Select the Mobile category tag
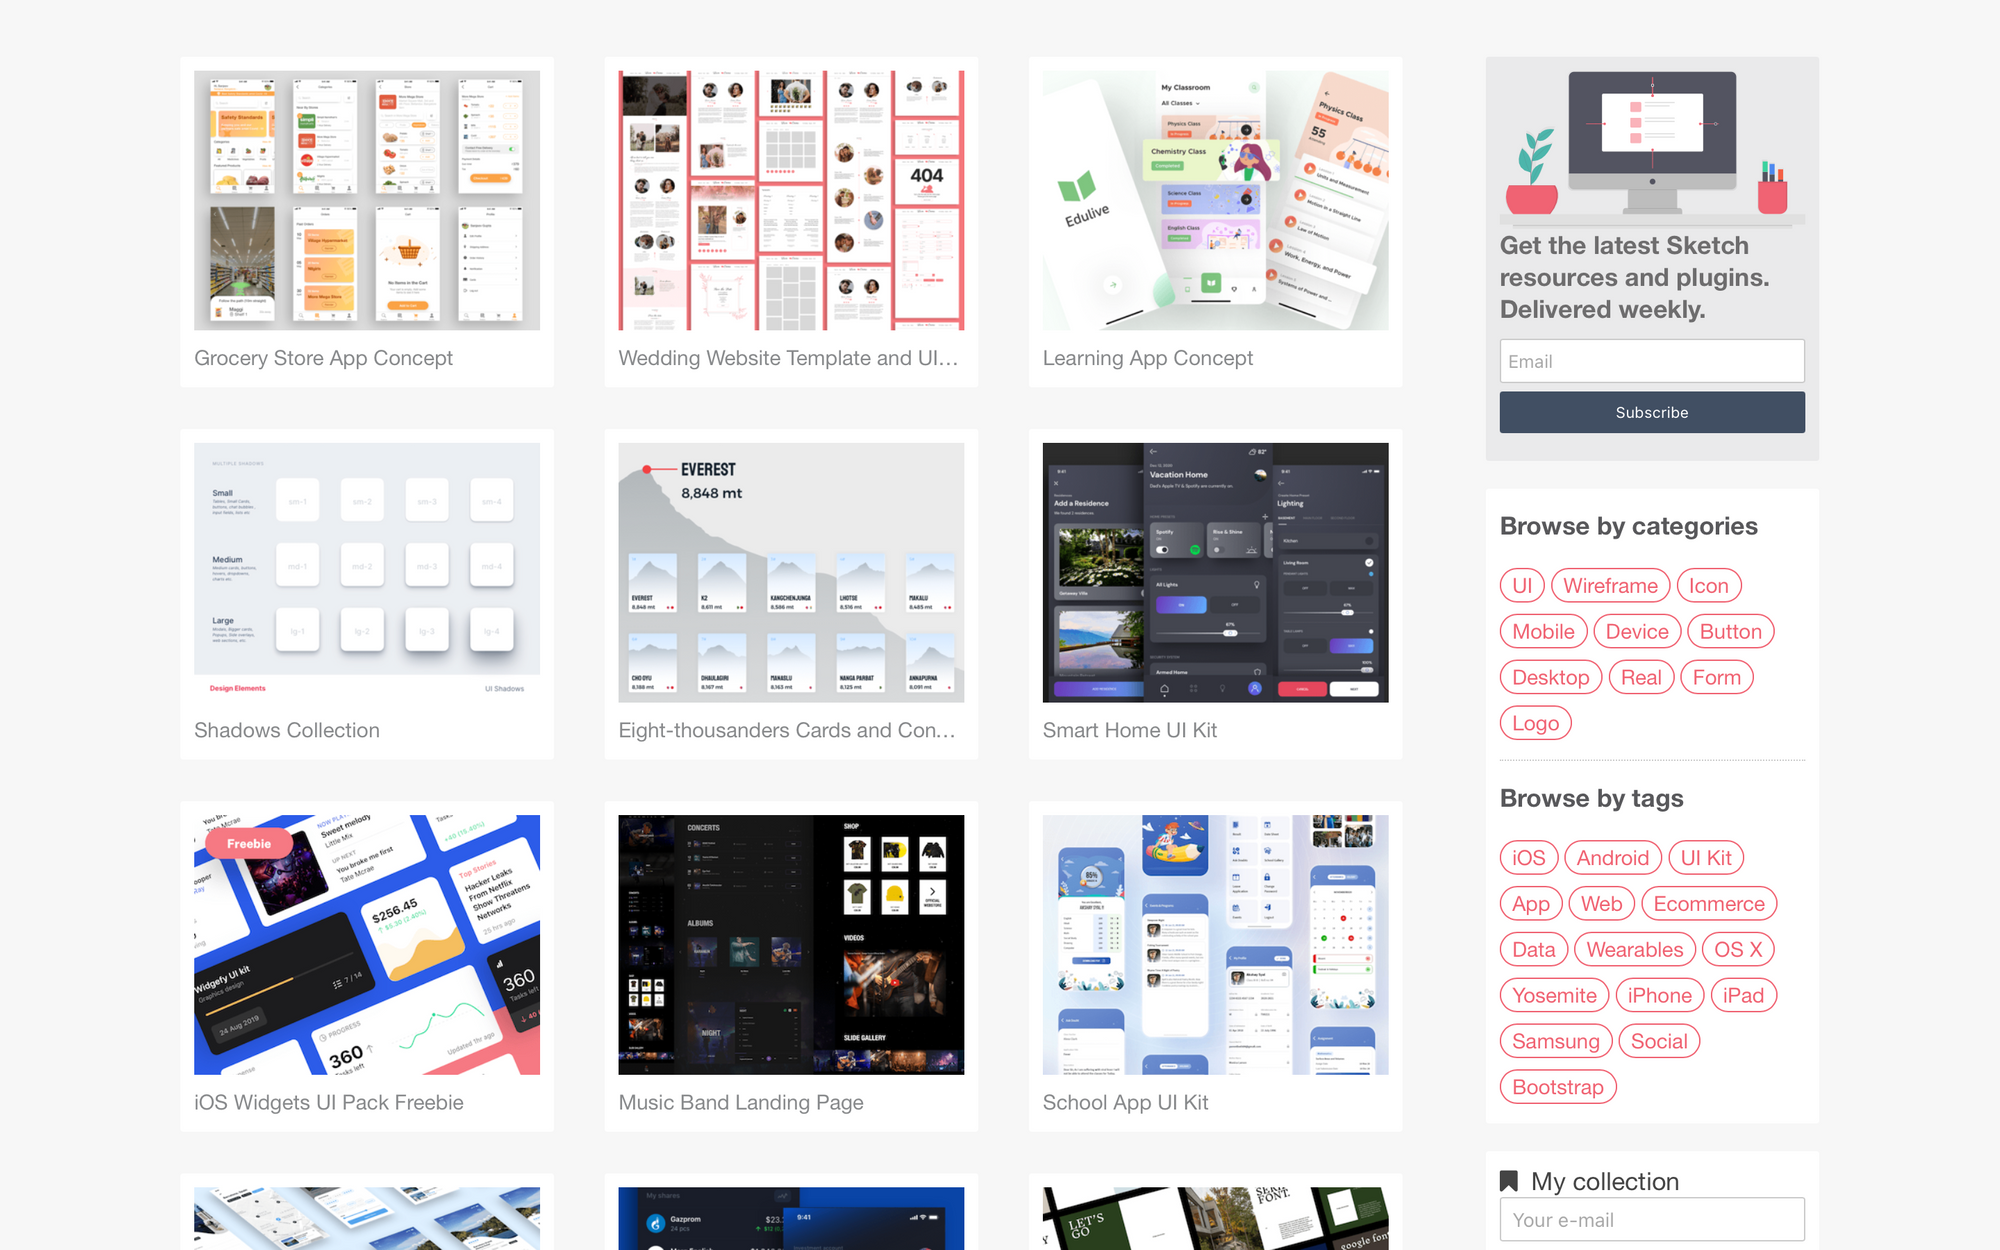 coord(1542,629)
